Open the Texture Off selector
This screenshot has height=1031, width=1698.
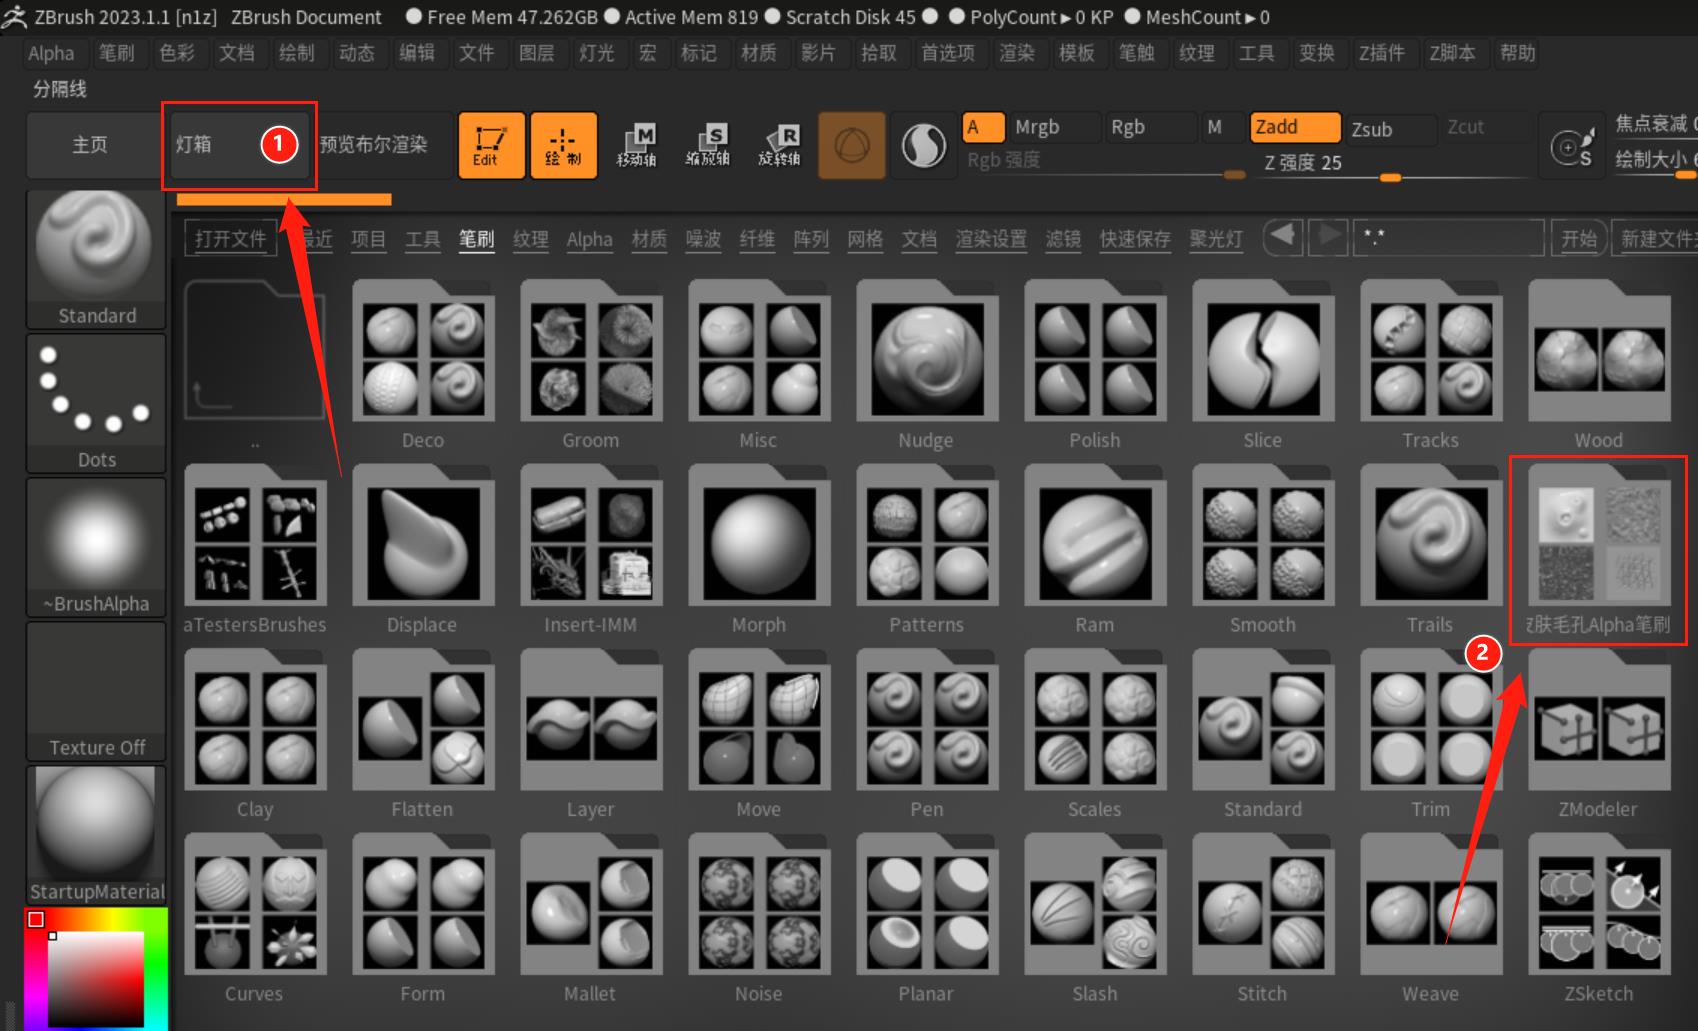[x=96, y=691]
